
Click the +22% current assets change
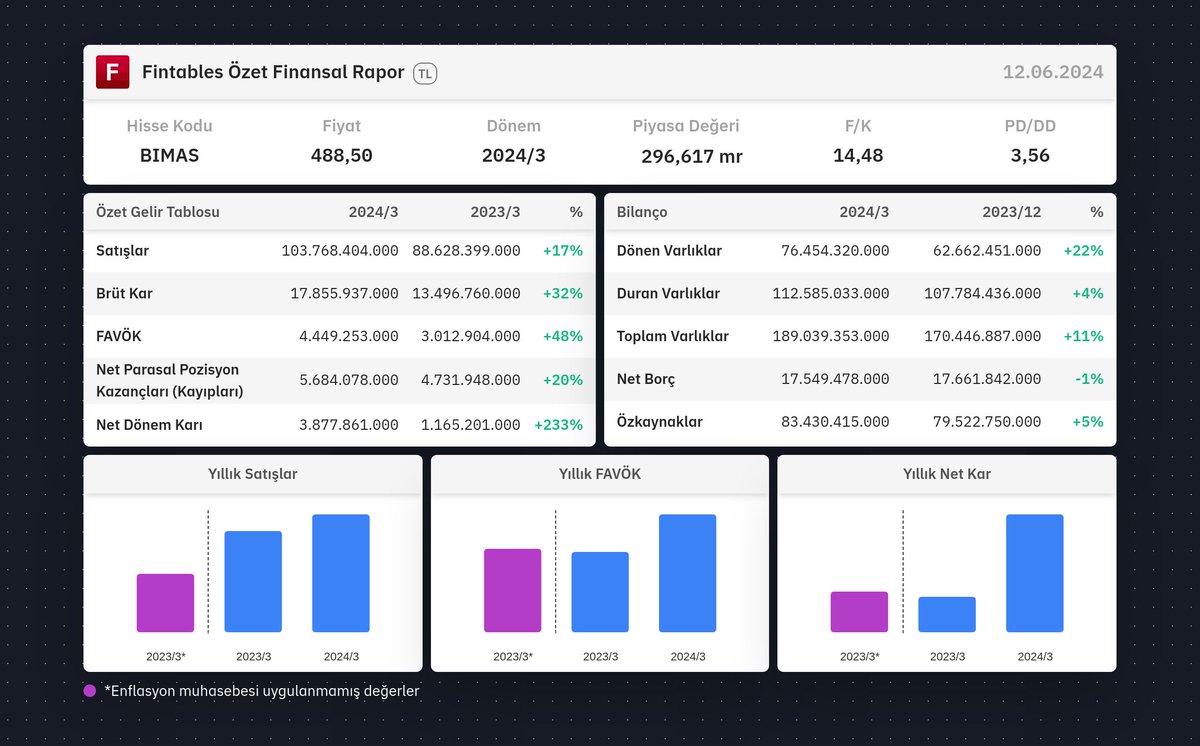(x=1084, y=251)
